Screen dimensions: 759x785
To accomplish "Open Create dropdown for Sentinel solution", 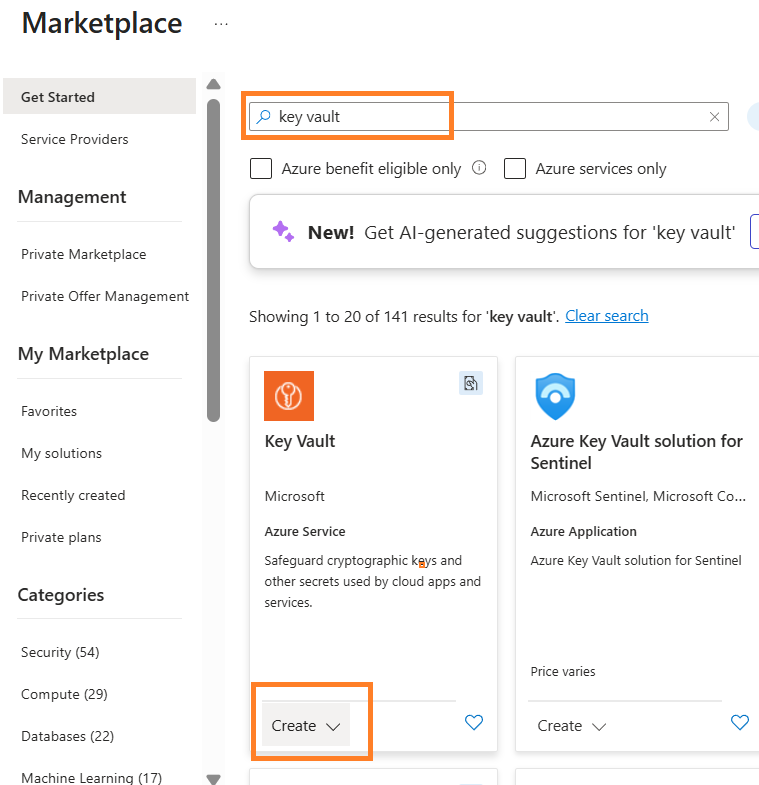I will [x=572, y=726].
